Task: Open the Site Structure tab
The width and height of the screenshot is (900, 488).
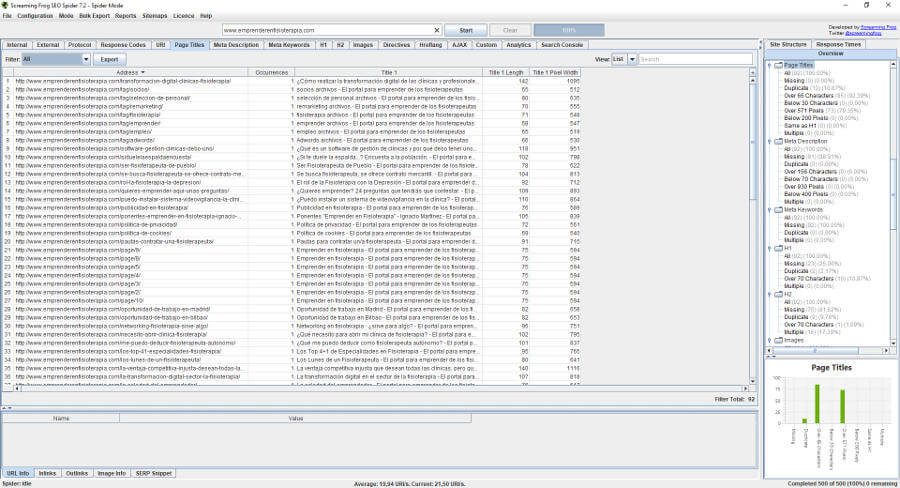Action: (x=788, y=44)
